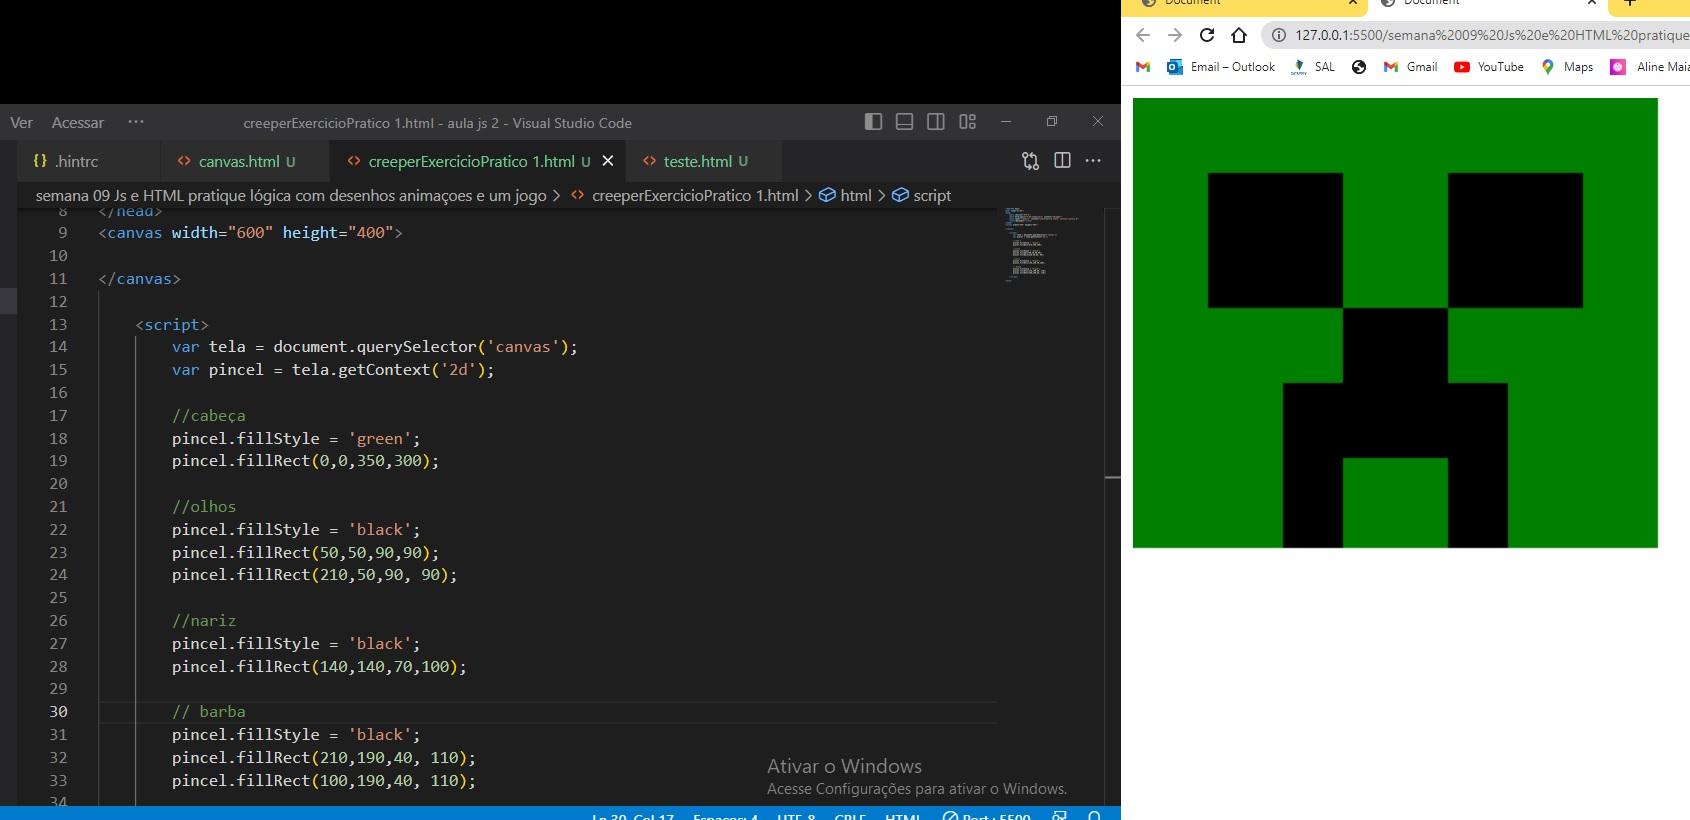The height and width of the screenshot is (820, 1690).
Task: Reload the browser page
Action: [x=1207, y=35]
